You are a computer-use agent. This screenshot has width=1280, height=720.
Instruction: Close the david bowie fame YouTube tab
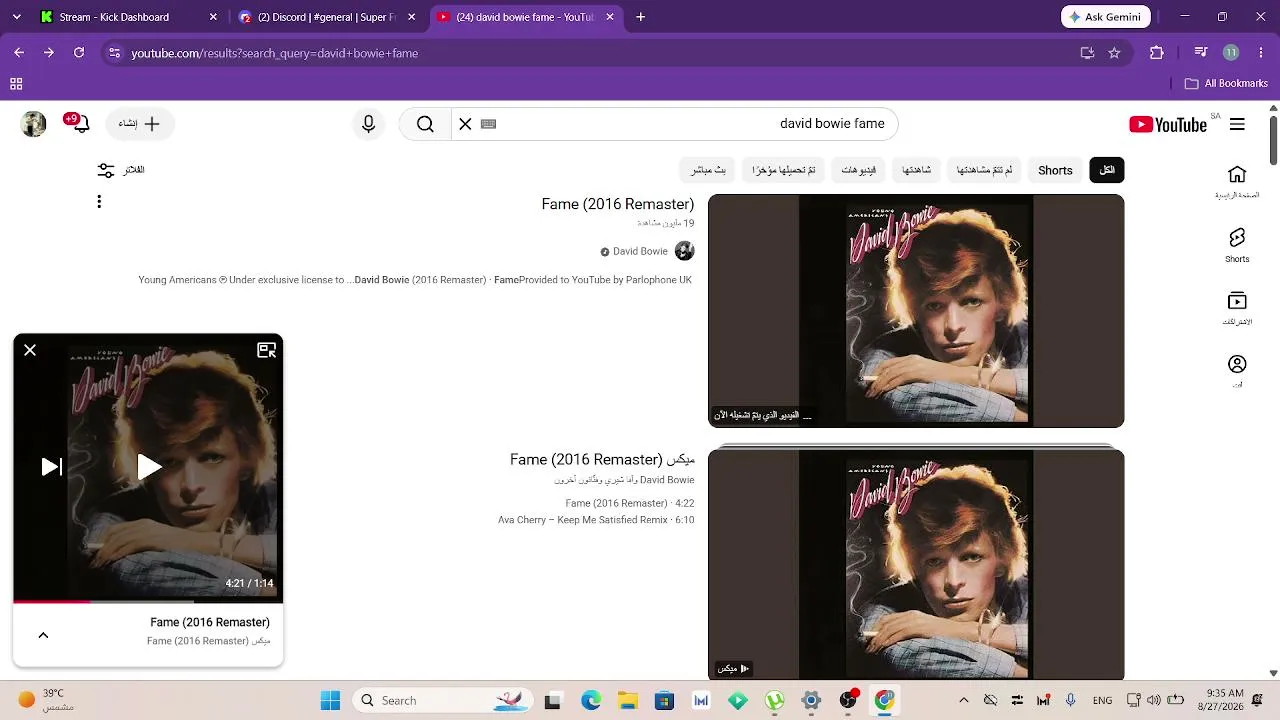pyautogui.click(x=611, y=17)
